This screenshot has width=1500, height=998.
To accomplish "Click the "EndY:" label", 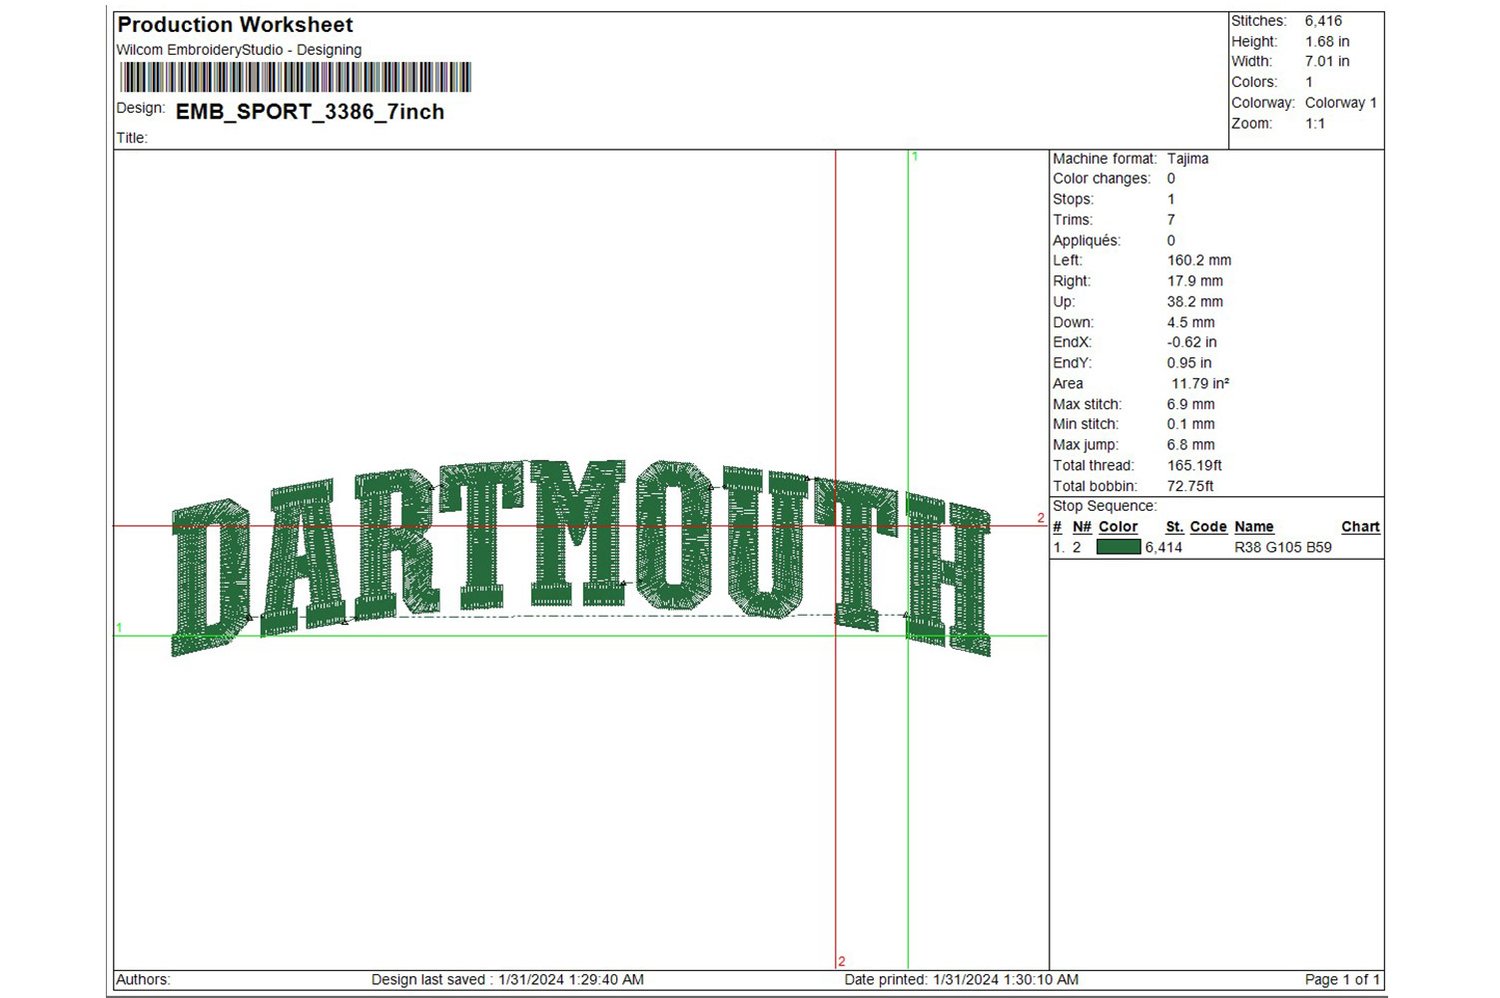I will pyautogui.click(x=1072, y=363).
